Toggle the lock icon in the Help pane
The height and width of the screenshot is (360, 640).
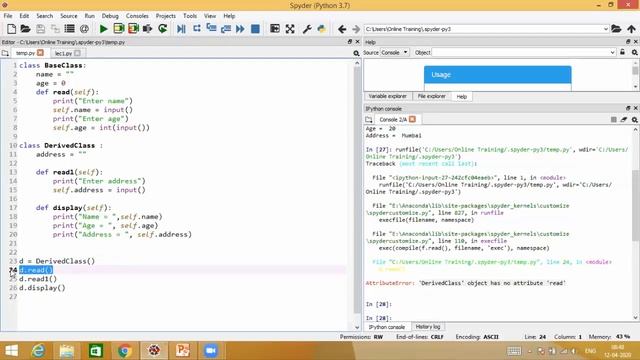(x=622, y=52)
